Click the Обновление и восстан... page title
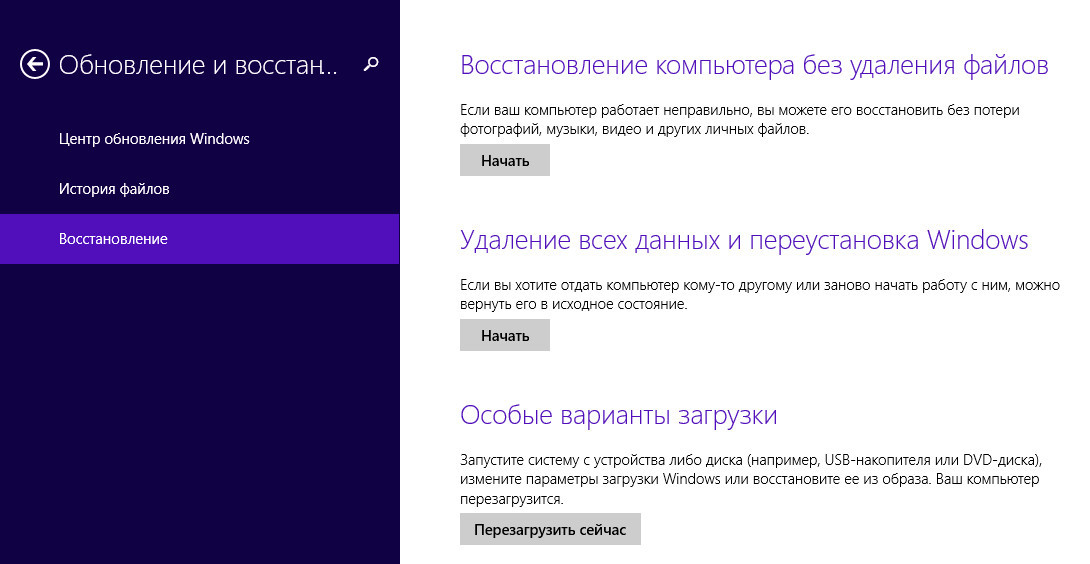This screenshot has height=564, width=1090. pyautogui.click(x=198, y=66)
